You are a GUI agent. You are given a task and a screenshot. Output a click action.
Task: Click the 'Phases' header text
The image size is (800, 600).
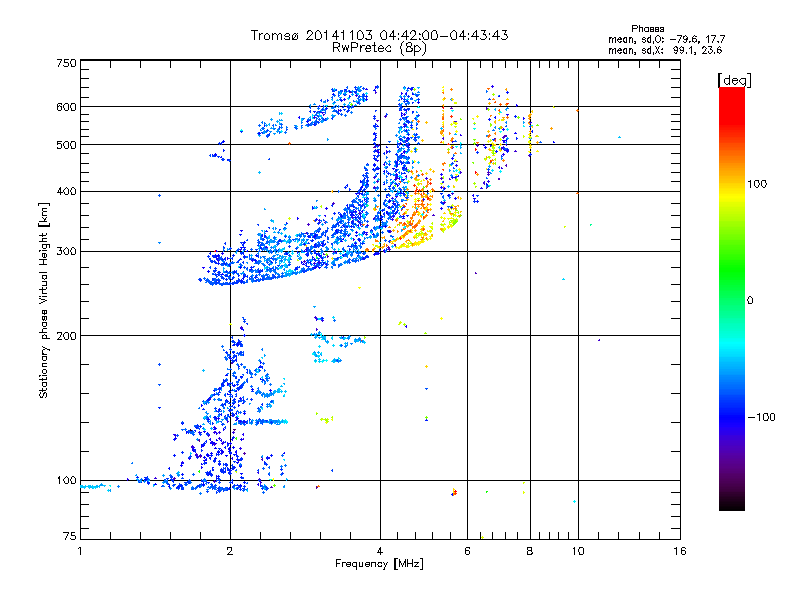click(647, 29)
